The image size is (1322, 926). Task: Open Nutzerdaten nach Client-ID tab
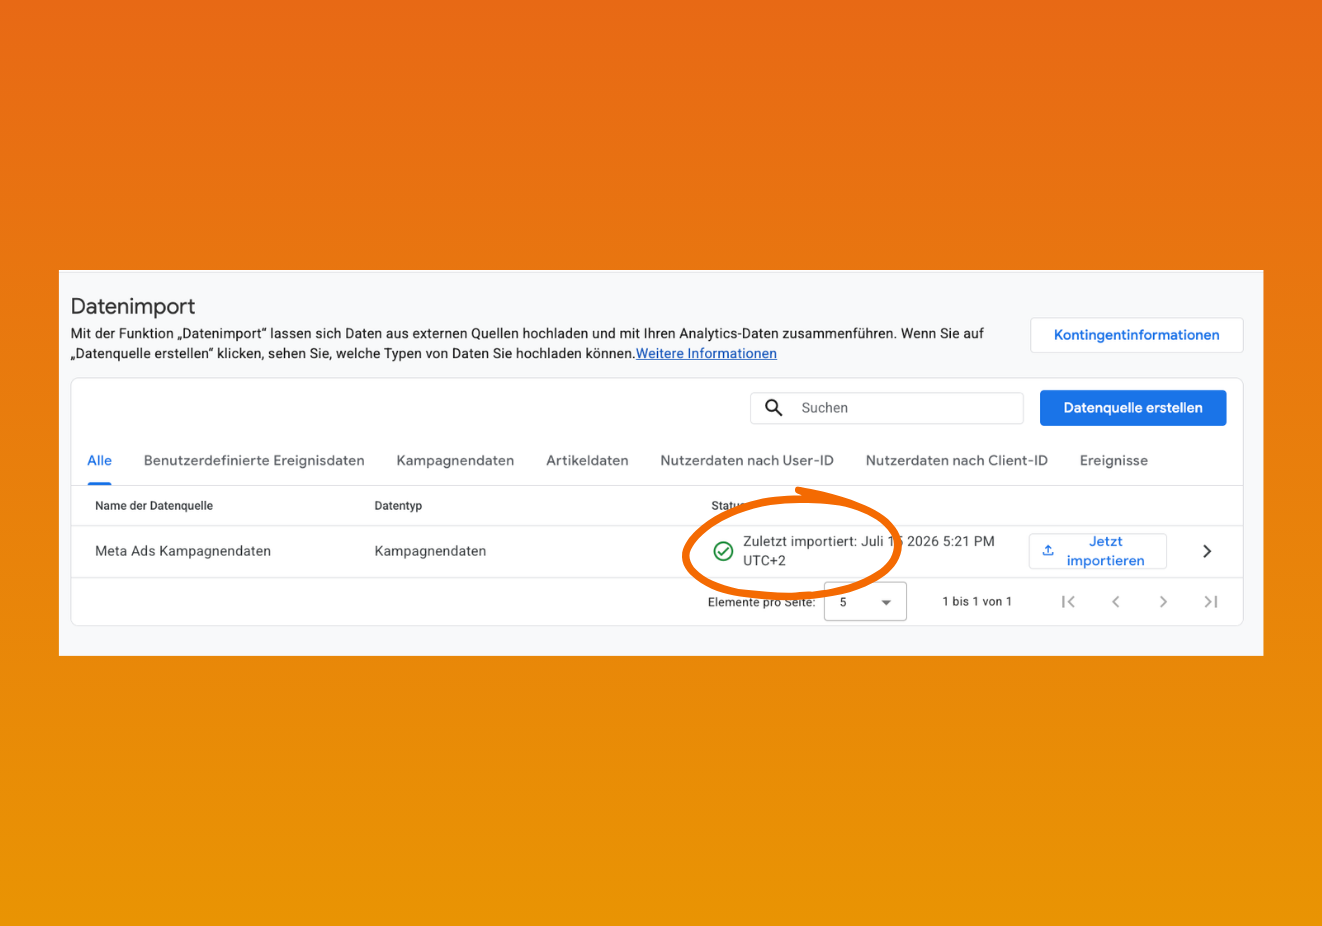[957, 461]
